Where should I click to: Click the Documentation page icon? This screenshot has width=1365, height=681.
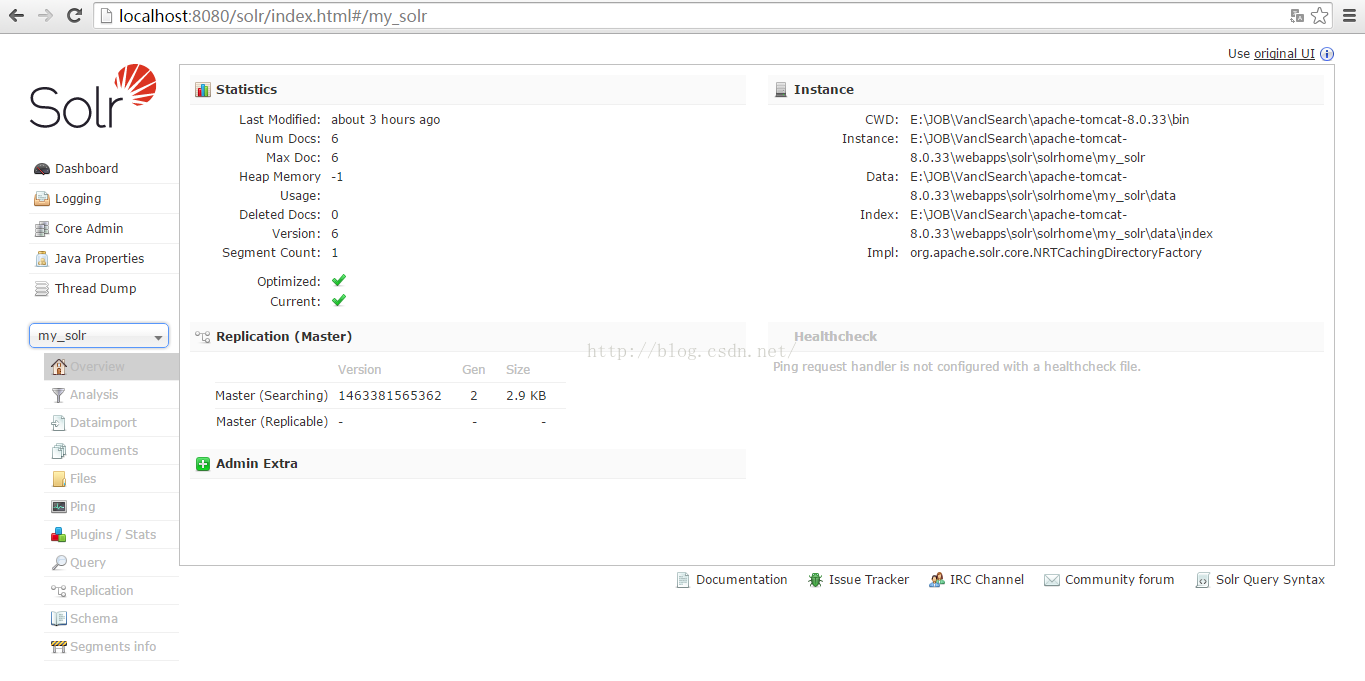683,580
